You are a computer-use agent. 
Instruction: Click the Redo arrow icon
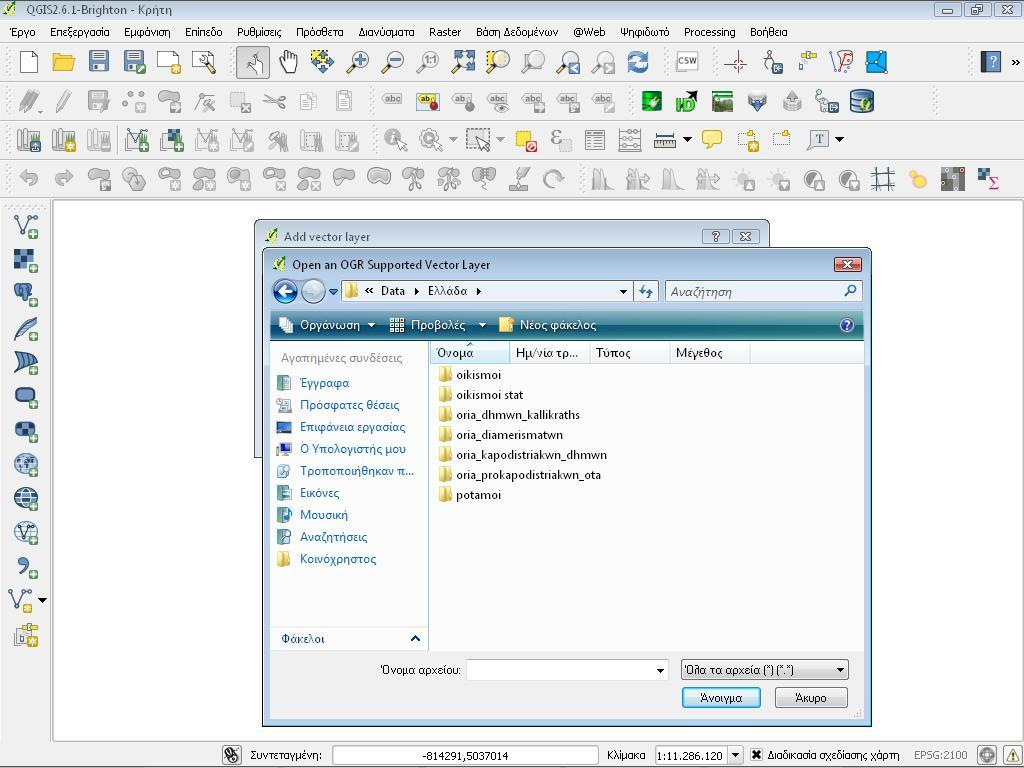click(63, 178)
